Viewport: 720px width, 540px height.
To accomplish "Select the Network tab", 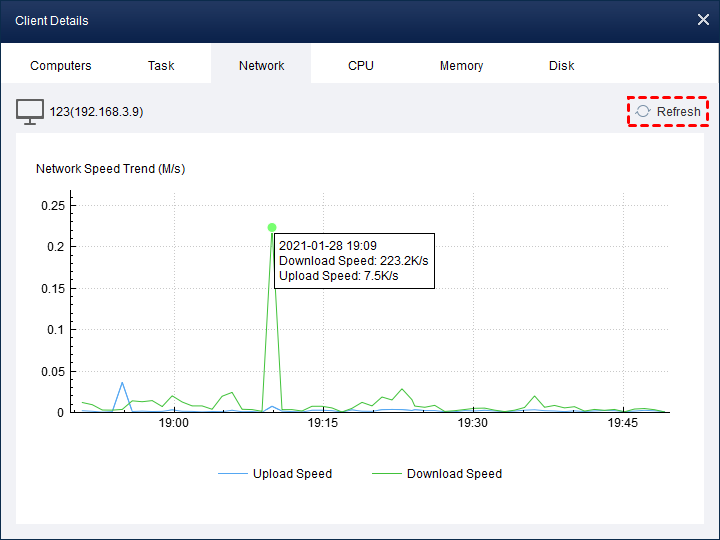I will (x=261, y=66).
